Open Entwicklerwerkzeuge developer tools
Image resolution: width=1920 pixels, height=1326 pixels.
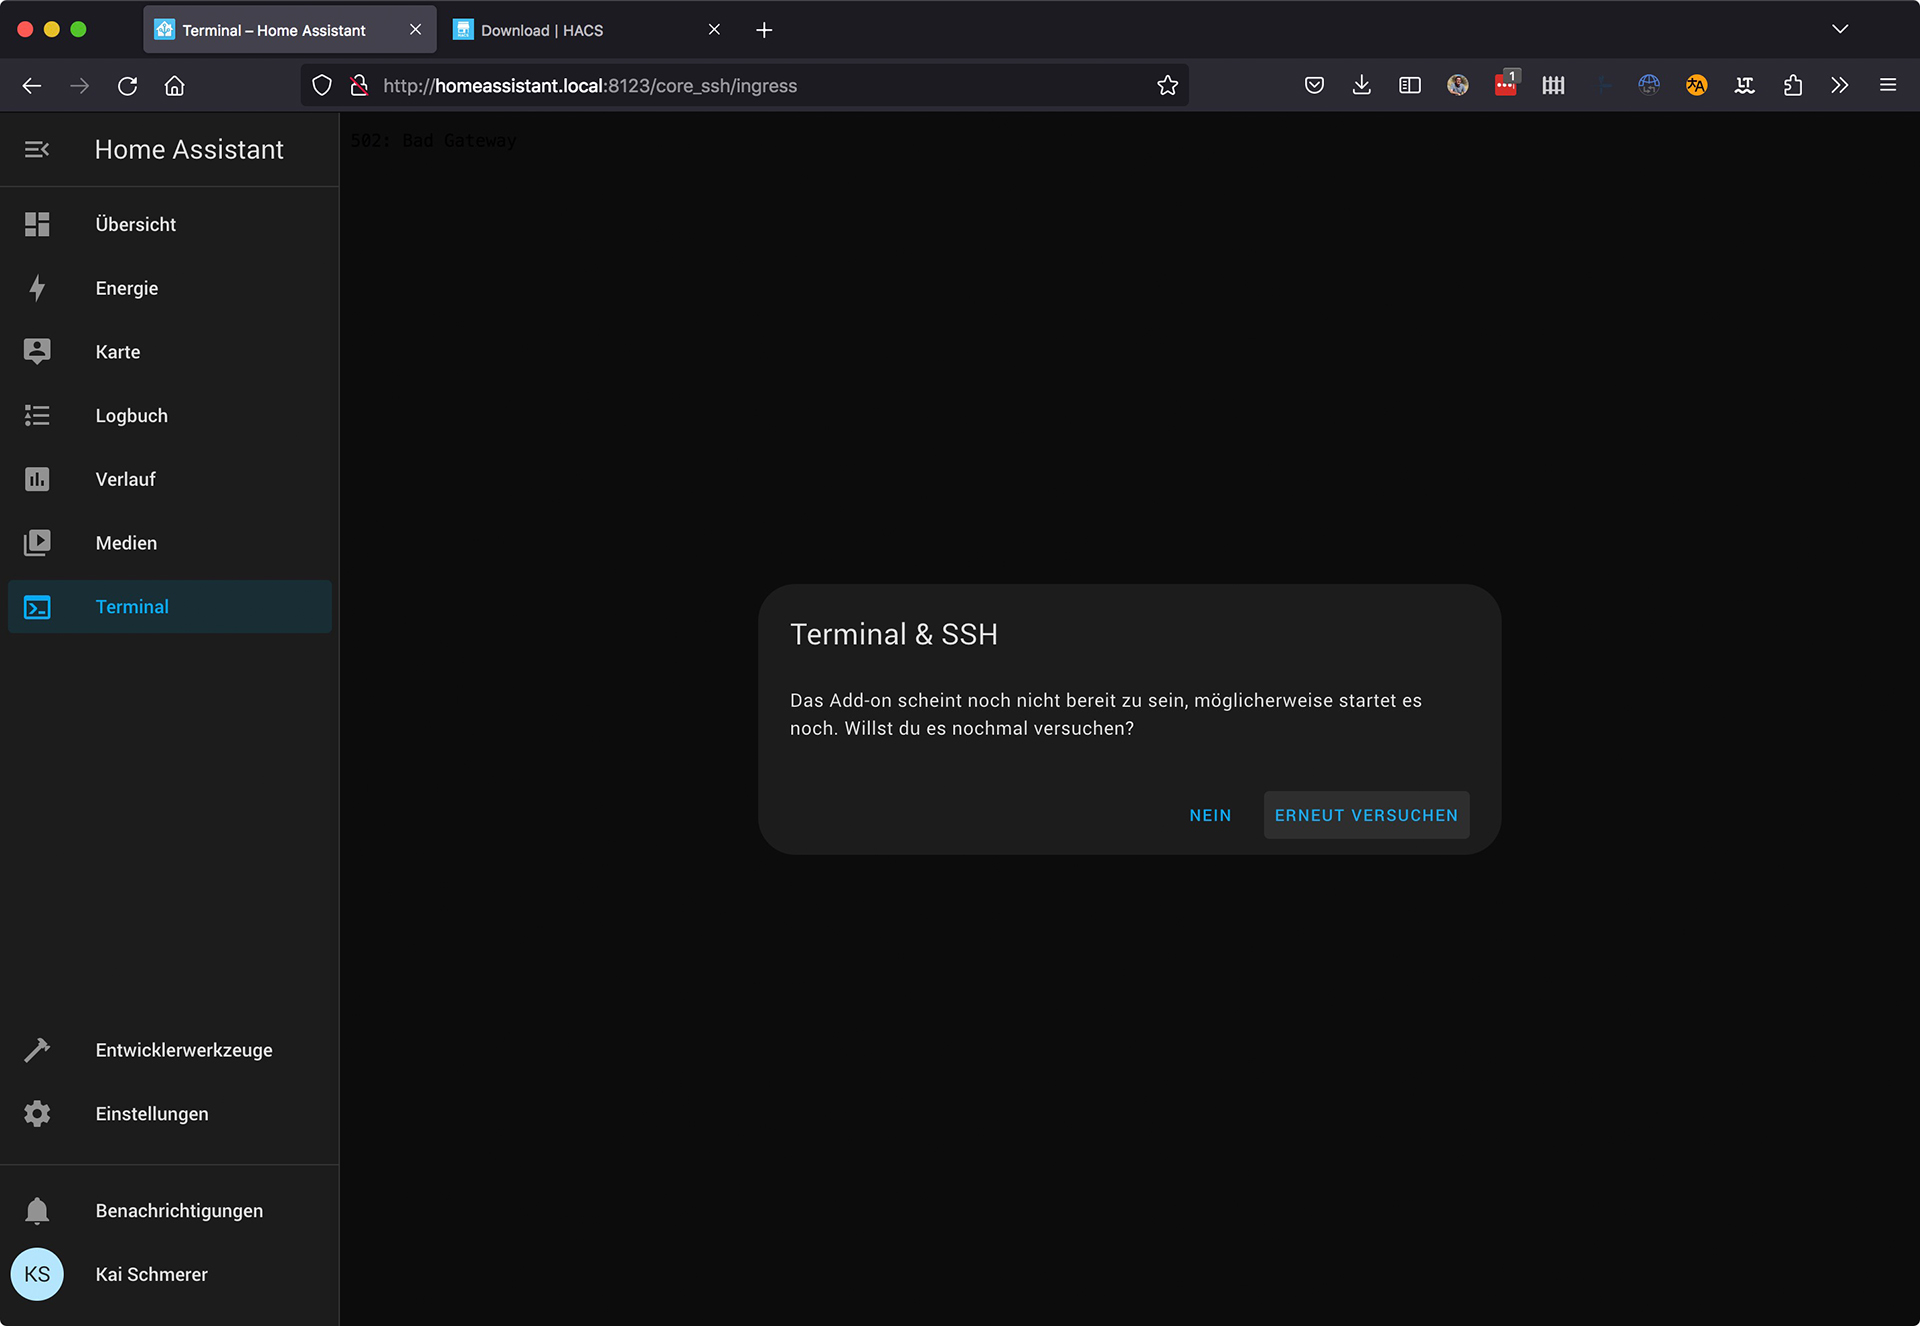tap(184, 1050)
